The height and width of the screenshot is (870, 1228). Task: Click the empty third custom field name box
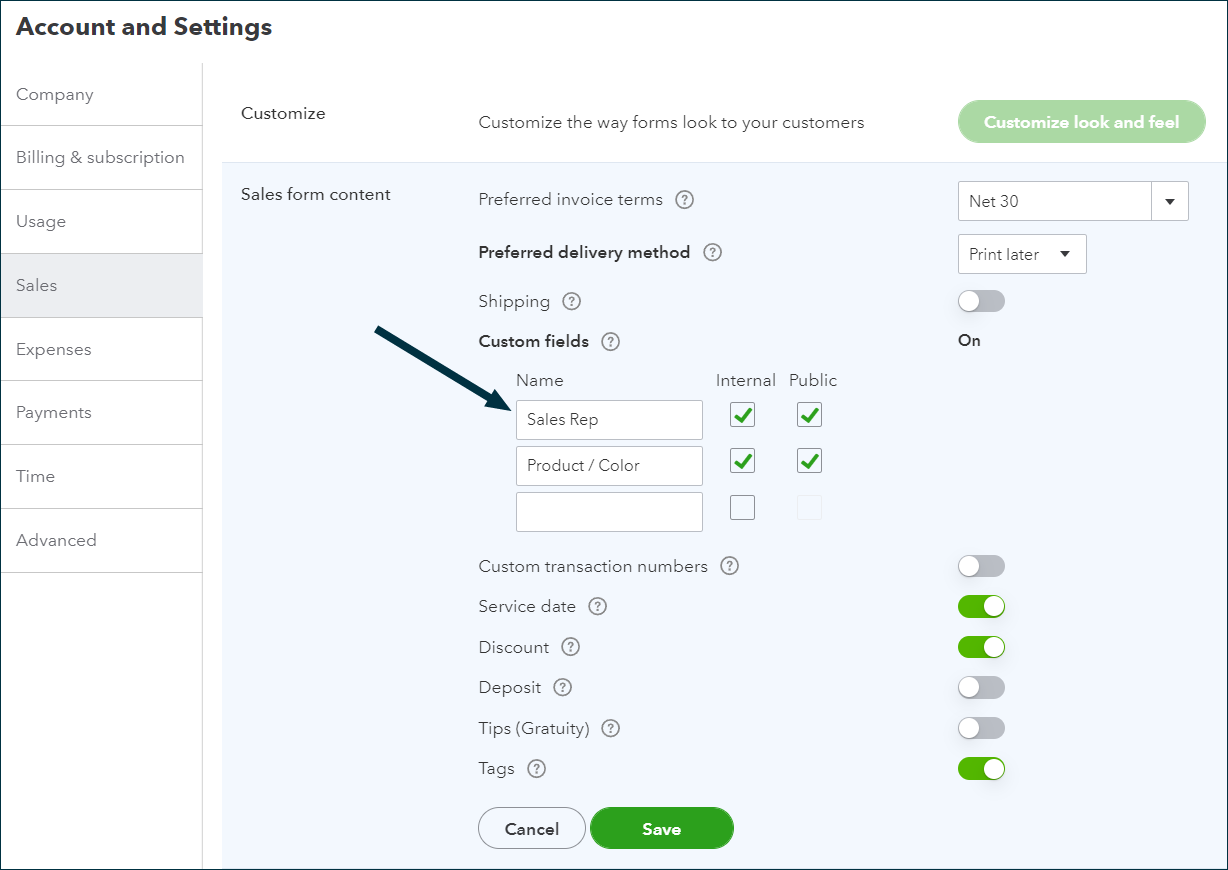(609, 511)
